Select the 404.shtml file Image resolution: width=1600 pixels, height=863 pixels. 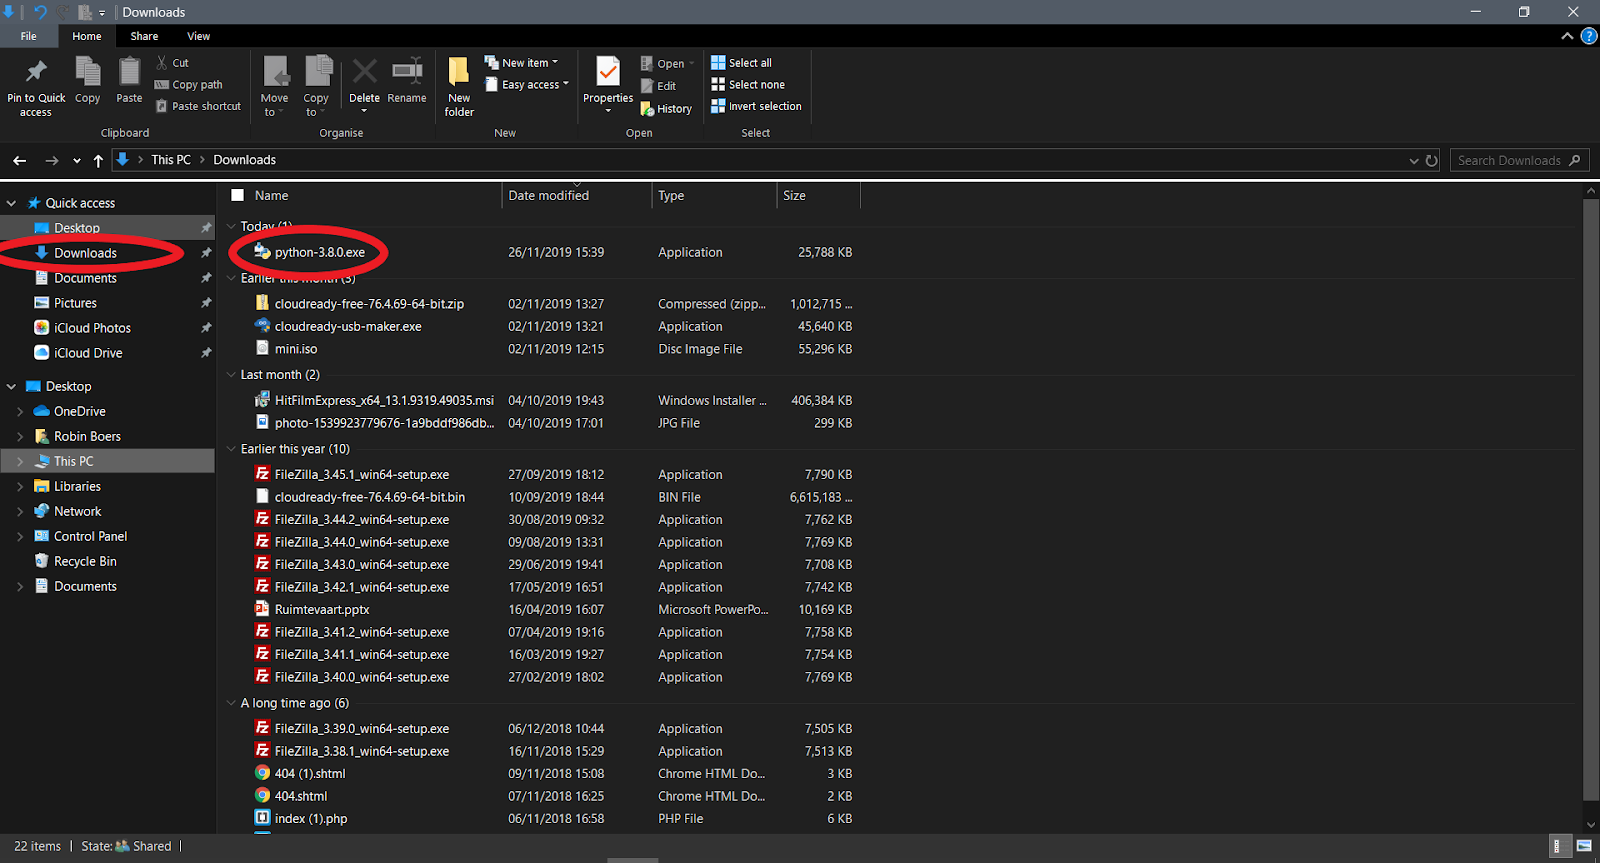pyautogui.click(x=301, y=796)
